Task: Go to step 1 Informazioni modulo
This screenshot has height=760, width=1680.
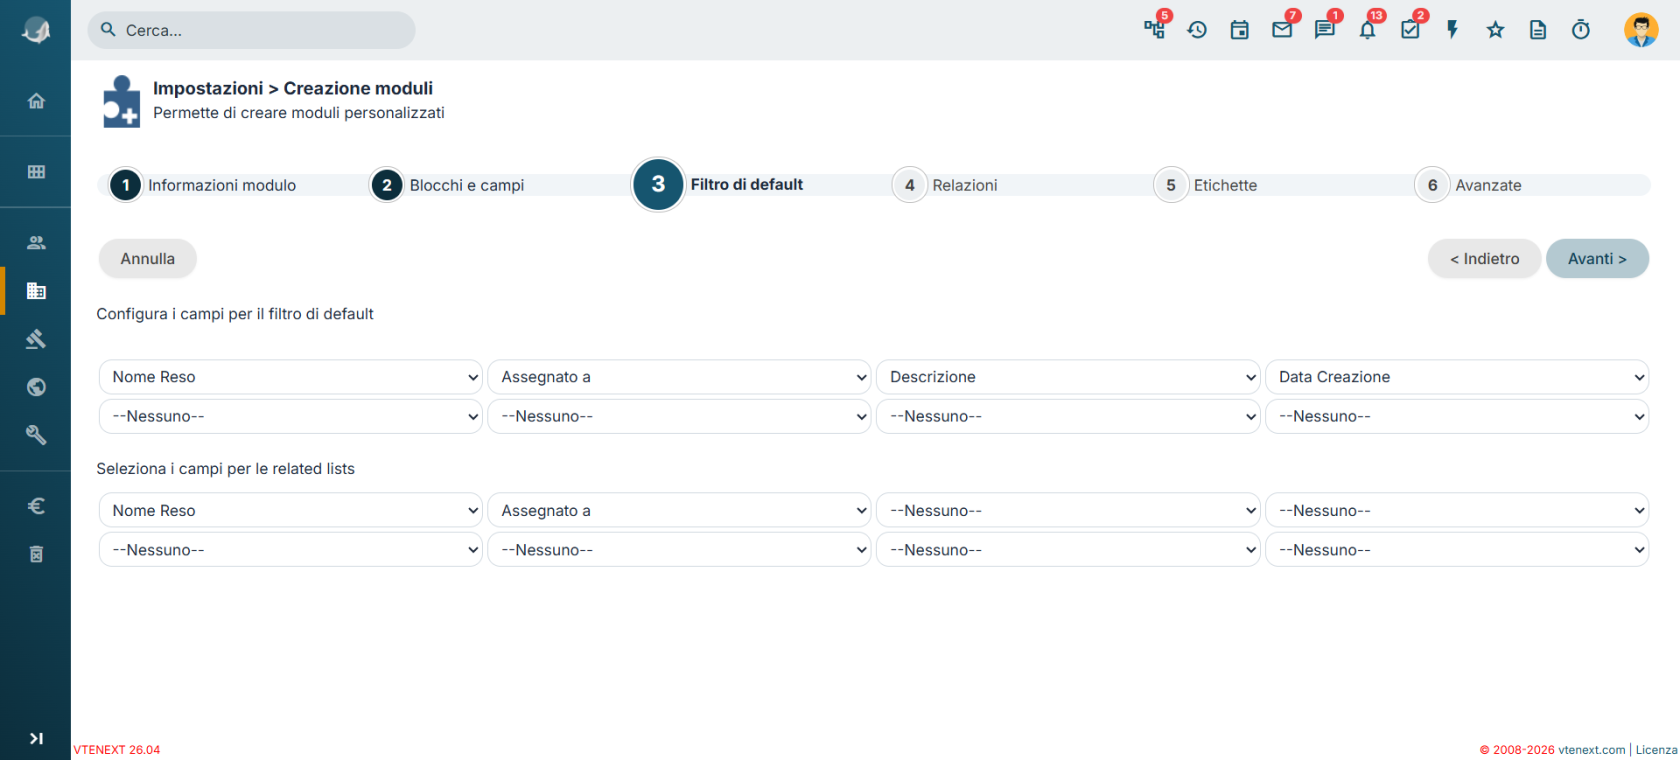Action: click(203, 185)
